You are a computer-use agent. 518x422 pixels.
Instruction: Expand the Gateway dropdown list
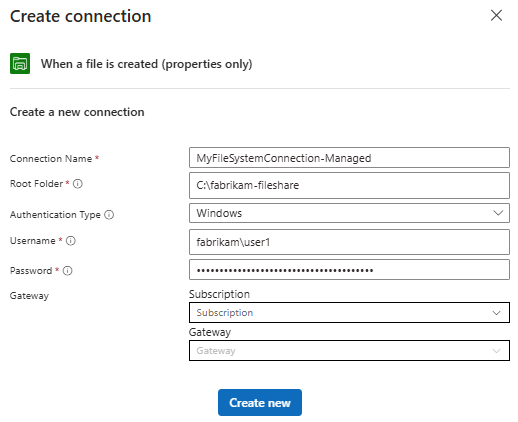pos(349,351)
